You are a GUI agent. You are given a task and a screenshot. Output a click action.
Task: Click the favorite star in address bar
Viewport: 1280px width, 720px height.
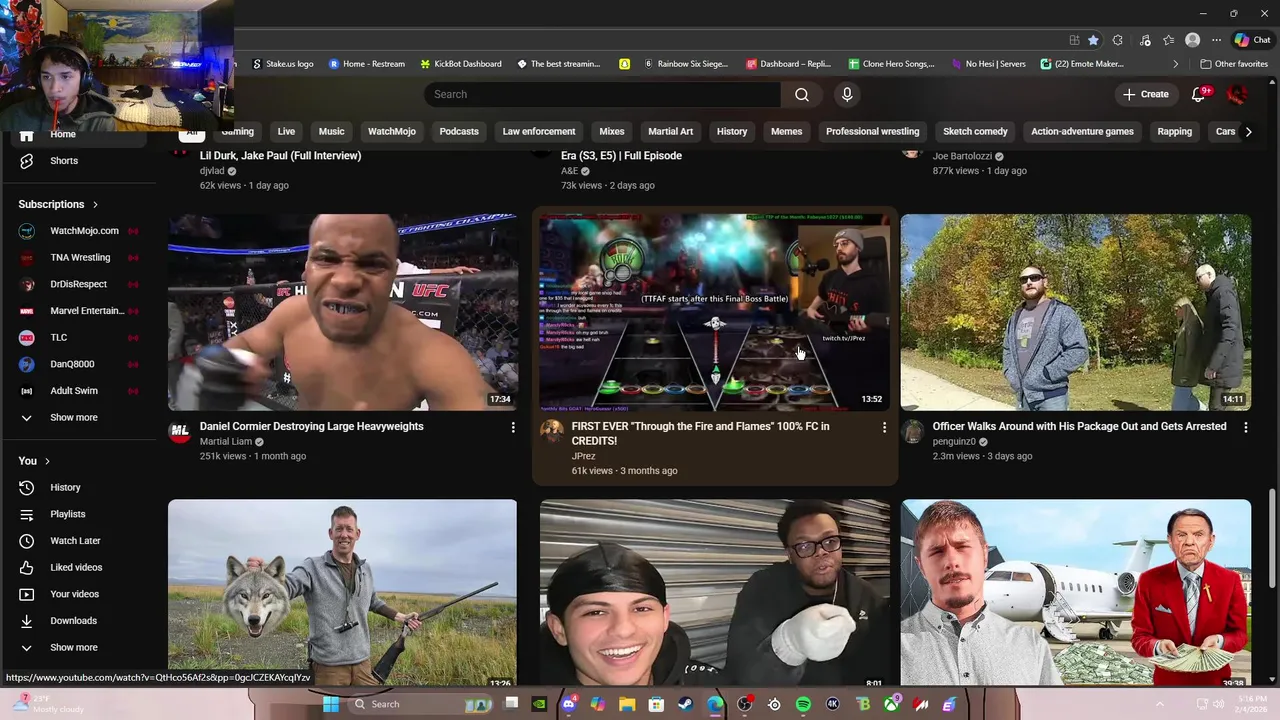click(1093, 40)
